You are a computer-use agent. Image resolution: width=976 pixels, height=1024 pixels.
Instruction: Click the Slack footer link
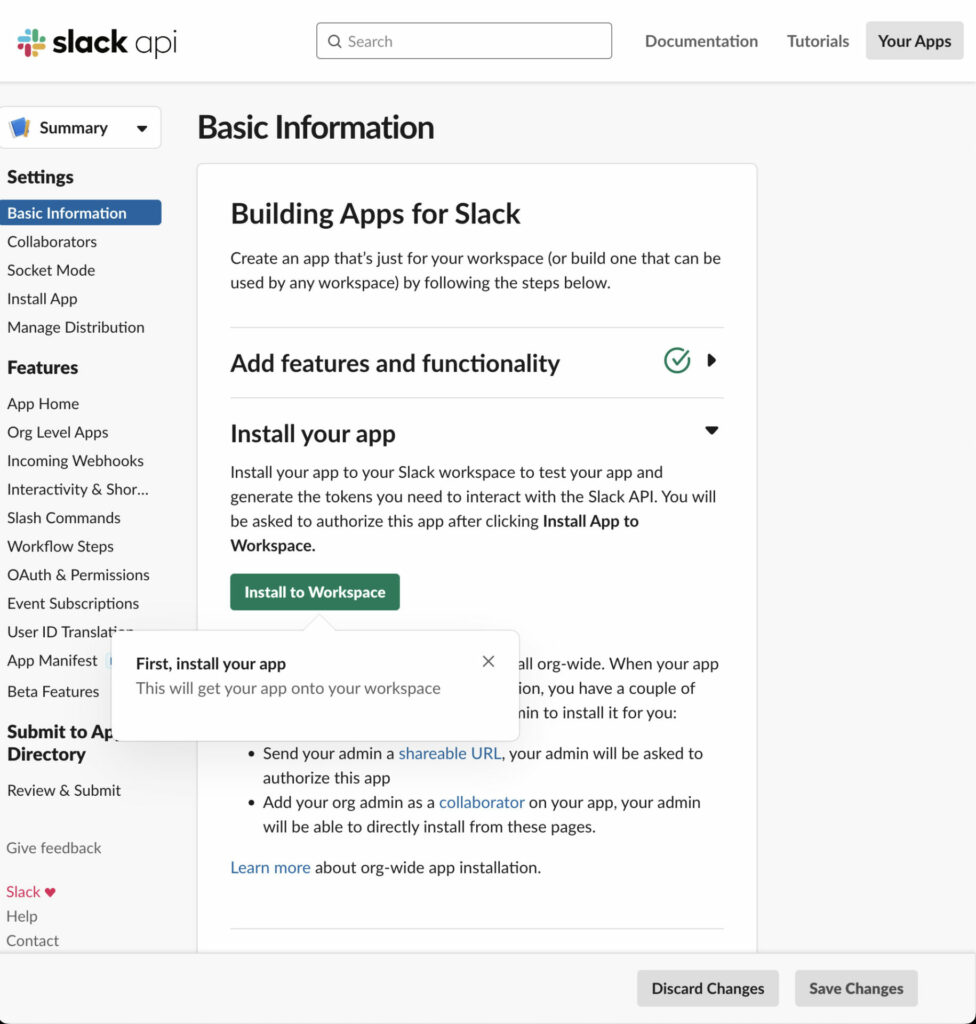point(24,892)
